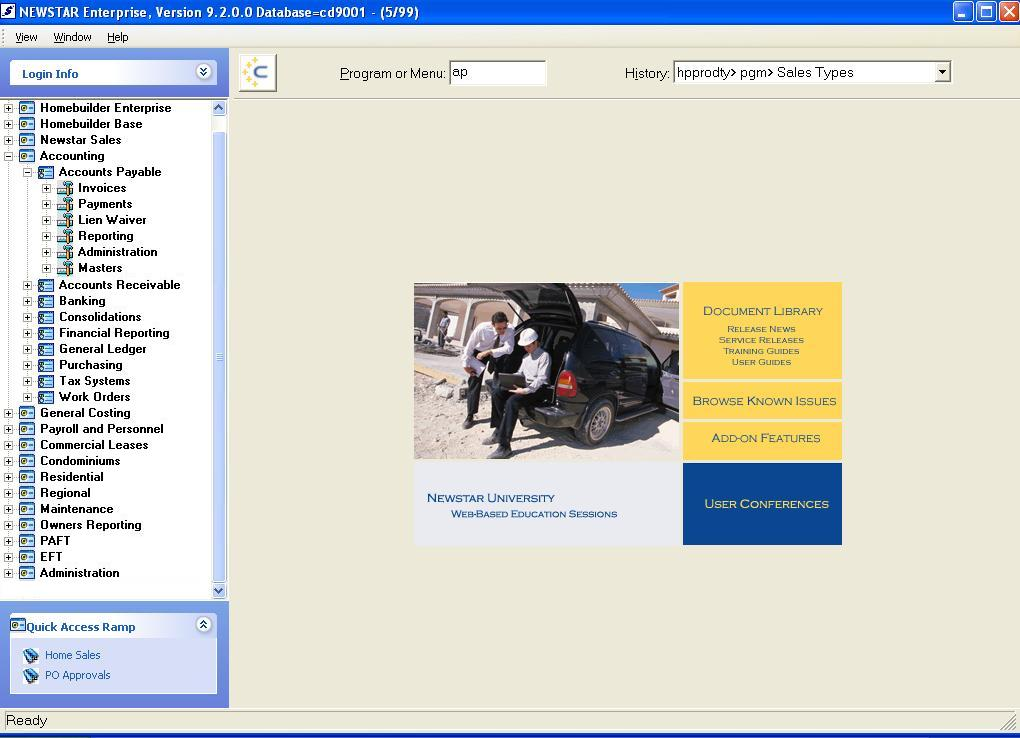Open Browse Known Issues tile
The image size is (1020, 738).
[x=762, y=401]
